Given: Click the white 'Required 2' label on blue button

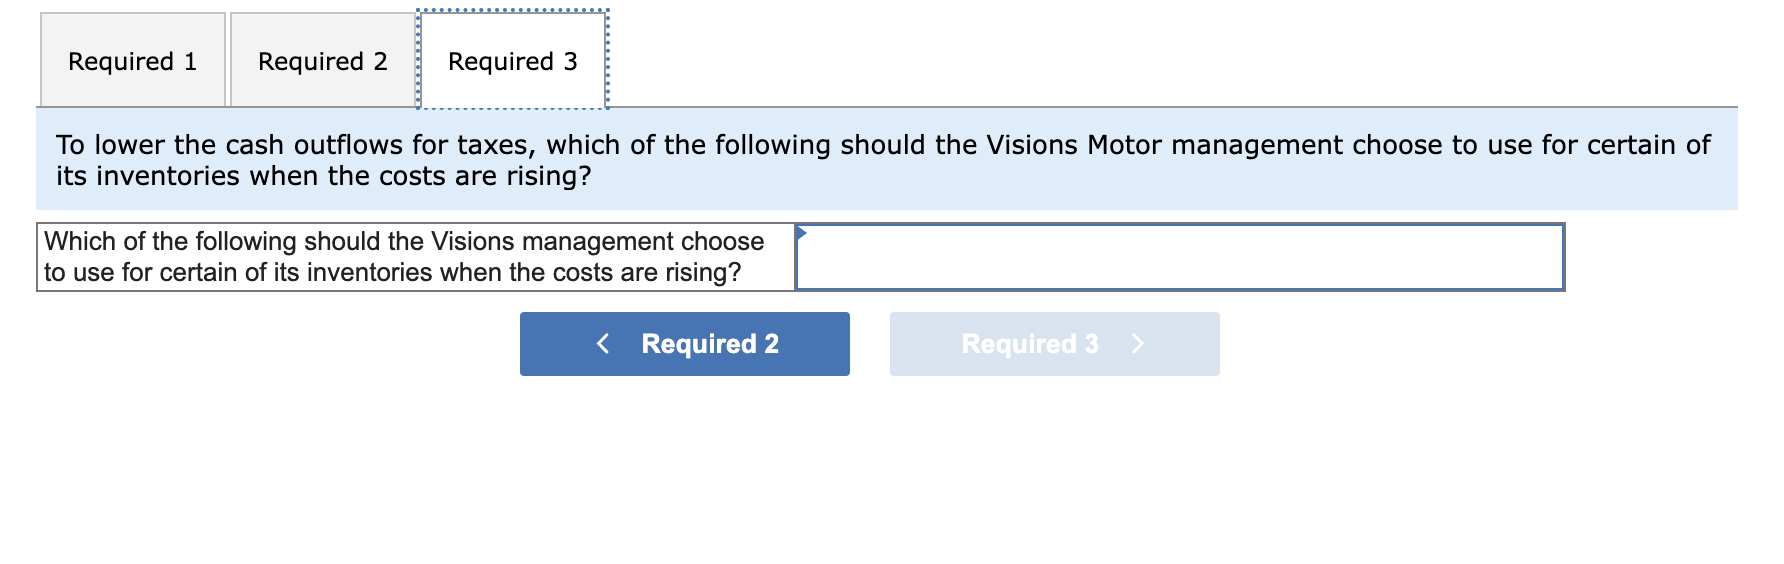Looking at the screenshot, I should pos(710,344).
